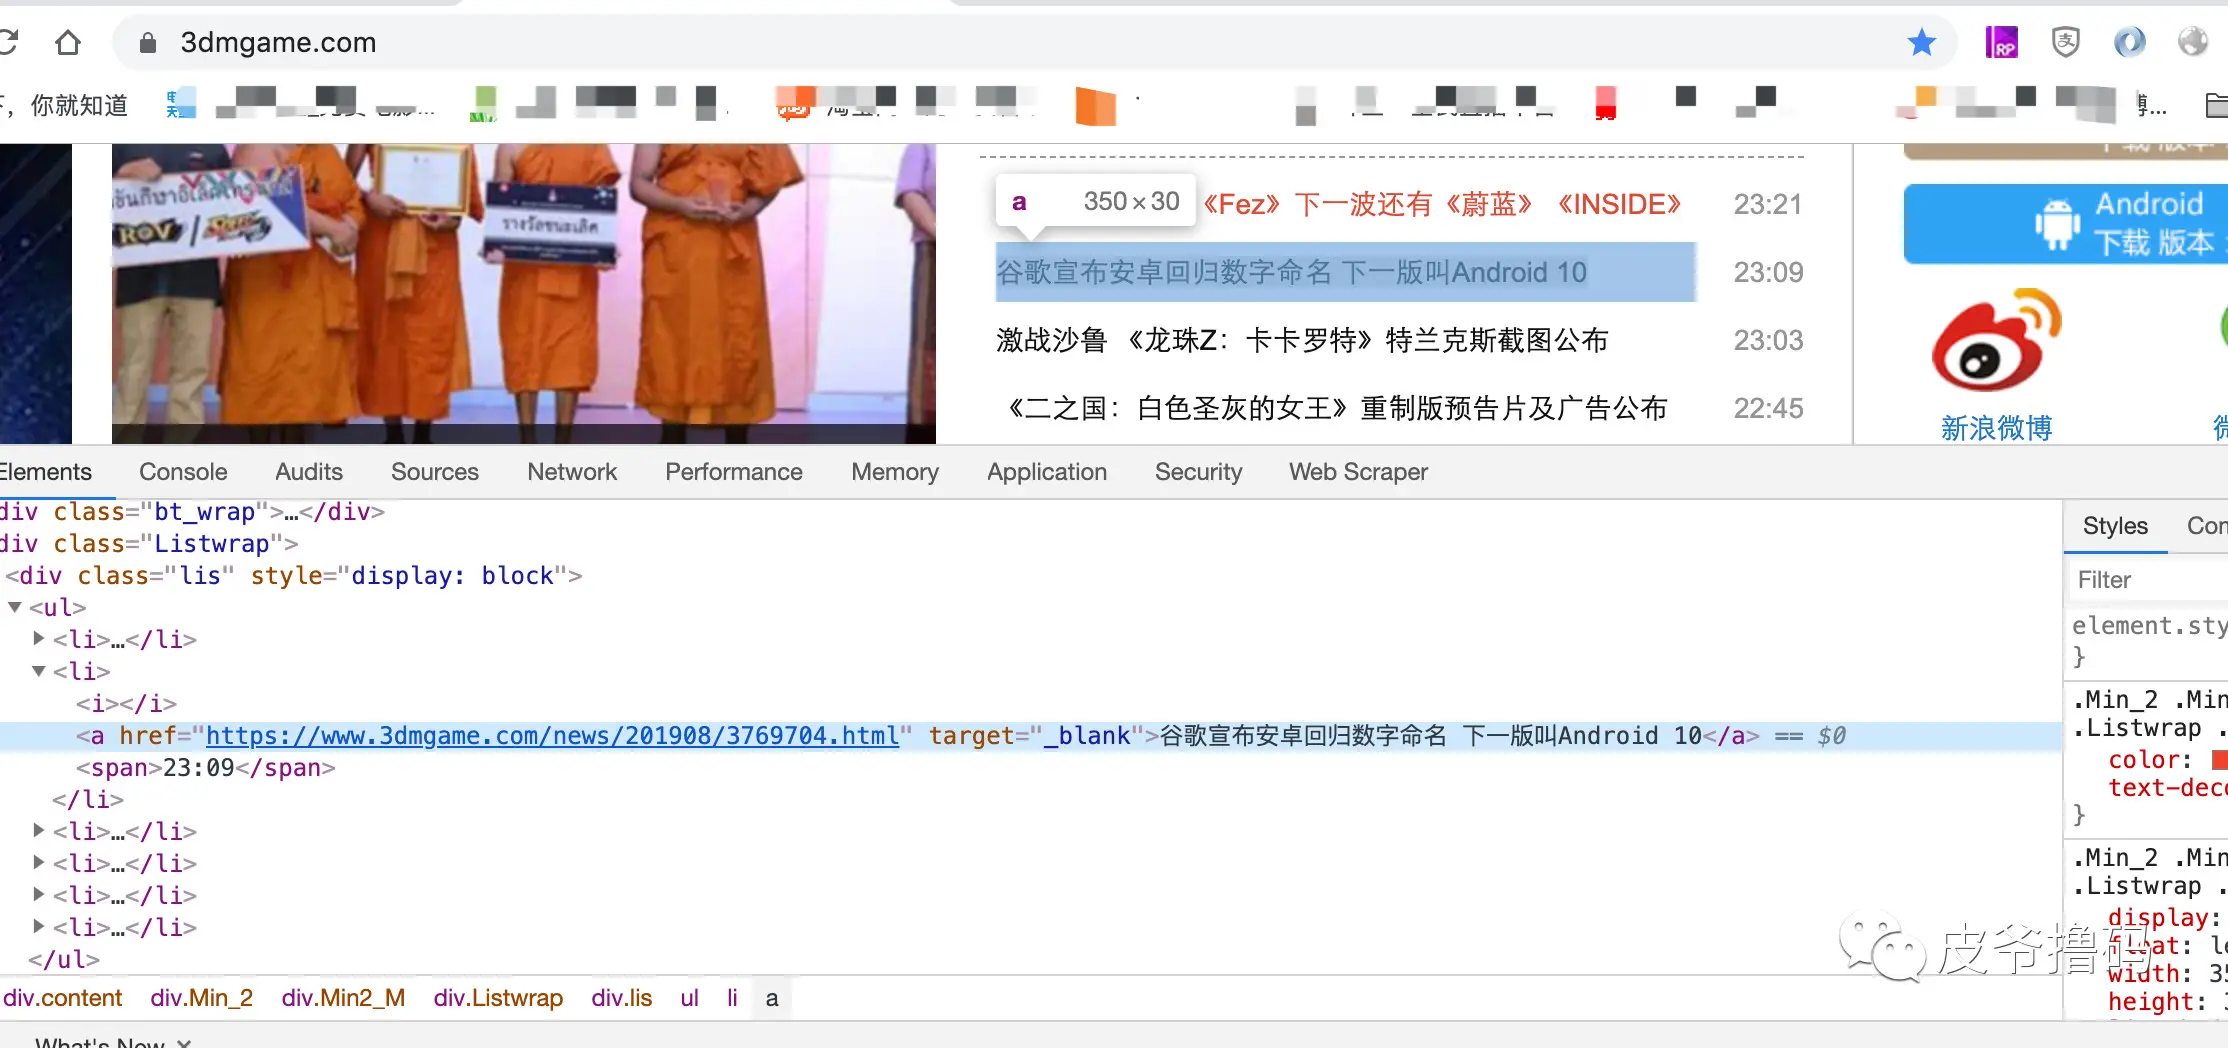Click the monks photo thumbnail
The width and height of the screenshot is (2228, 1048).
(x=524, y=294)
